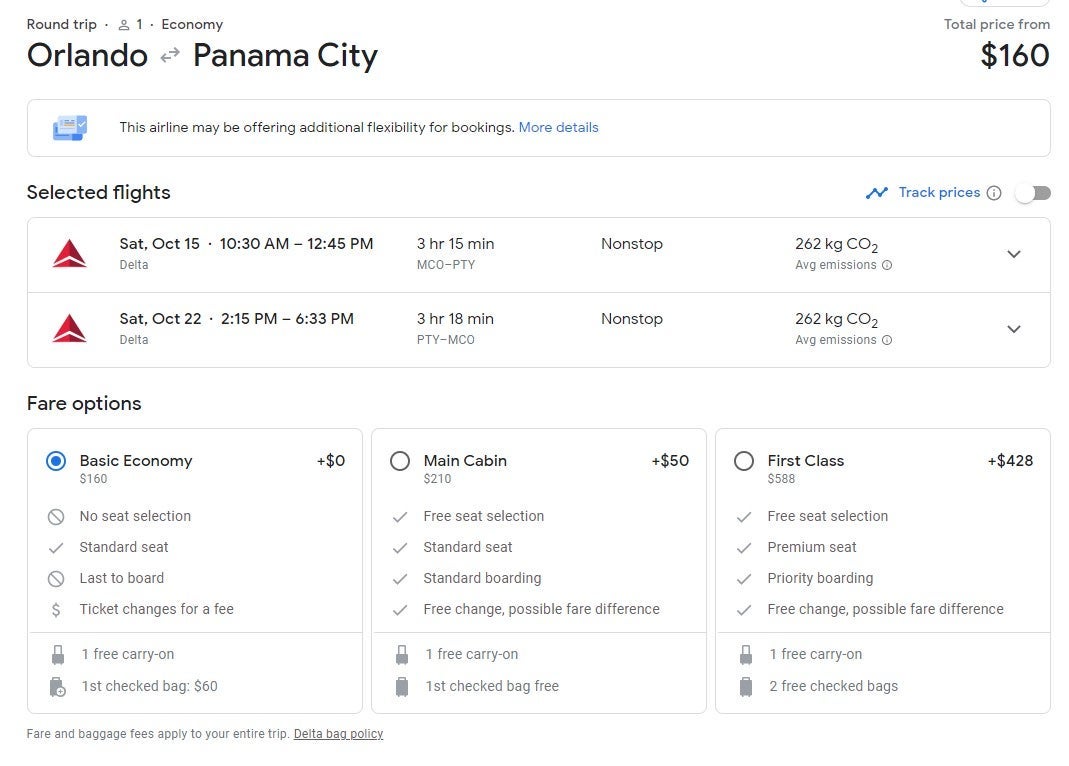Screen dimensions: 1069x766
Task: Click the info icon beside Track prices
Action: coord(993,193)
